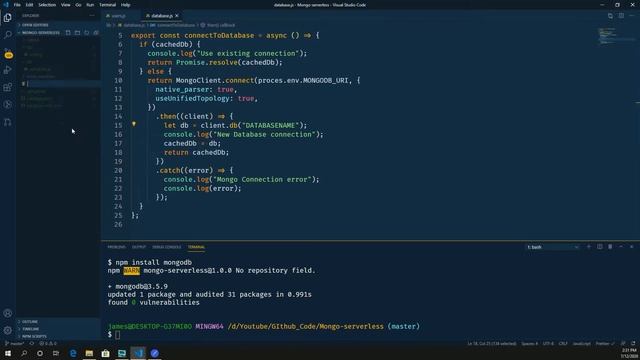Open the terminal shell selector dropdown (bash)
Screen dimensions: 640x360
coord(553,247)
